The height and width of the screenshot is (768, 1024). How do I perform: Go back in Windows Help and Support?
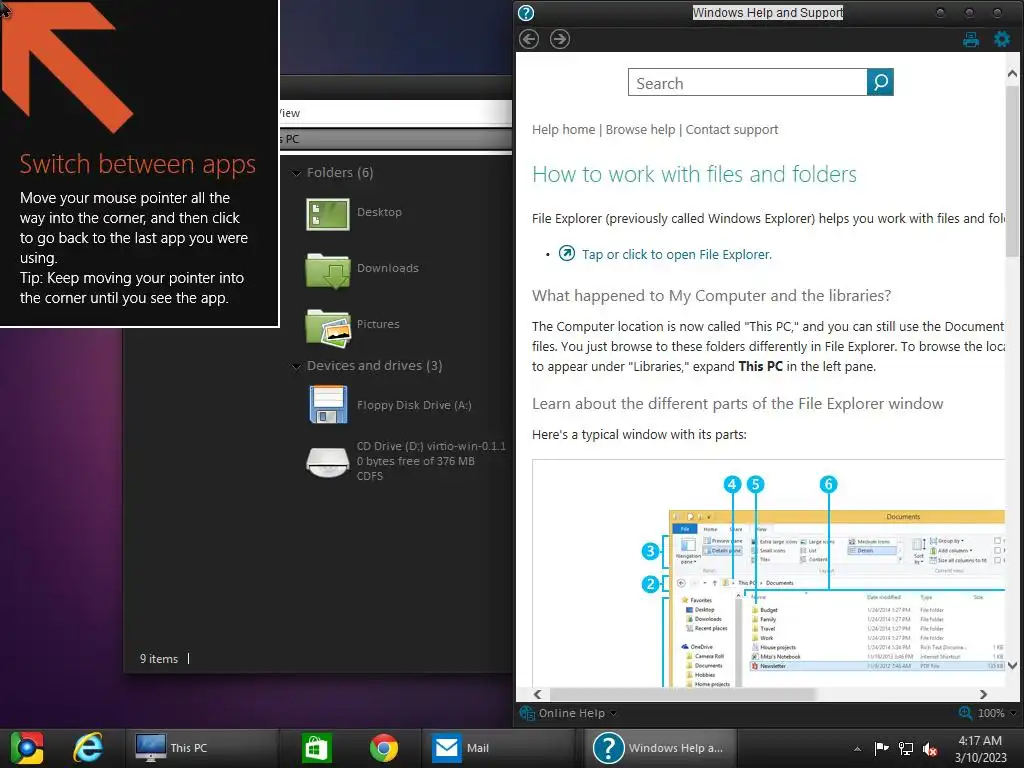coord(529,39)
